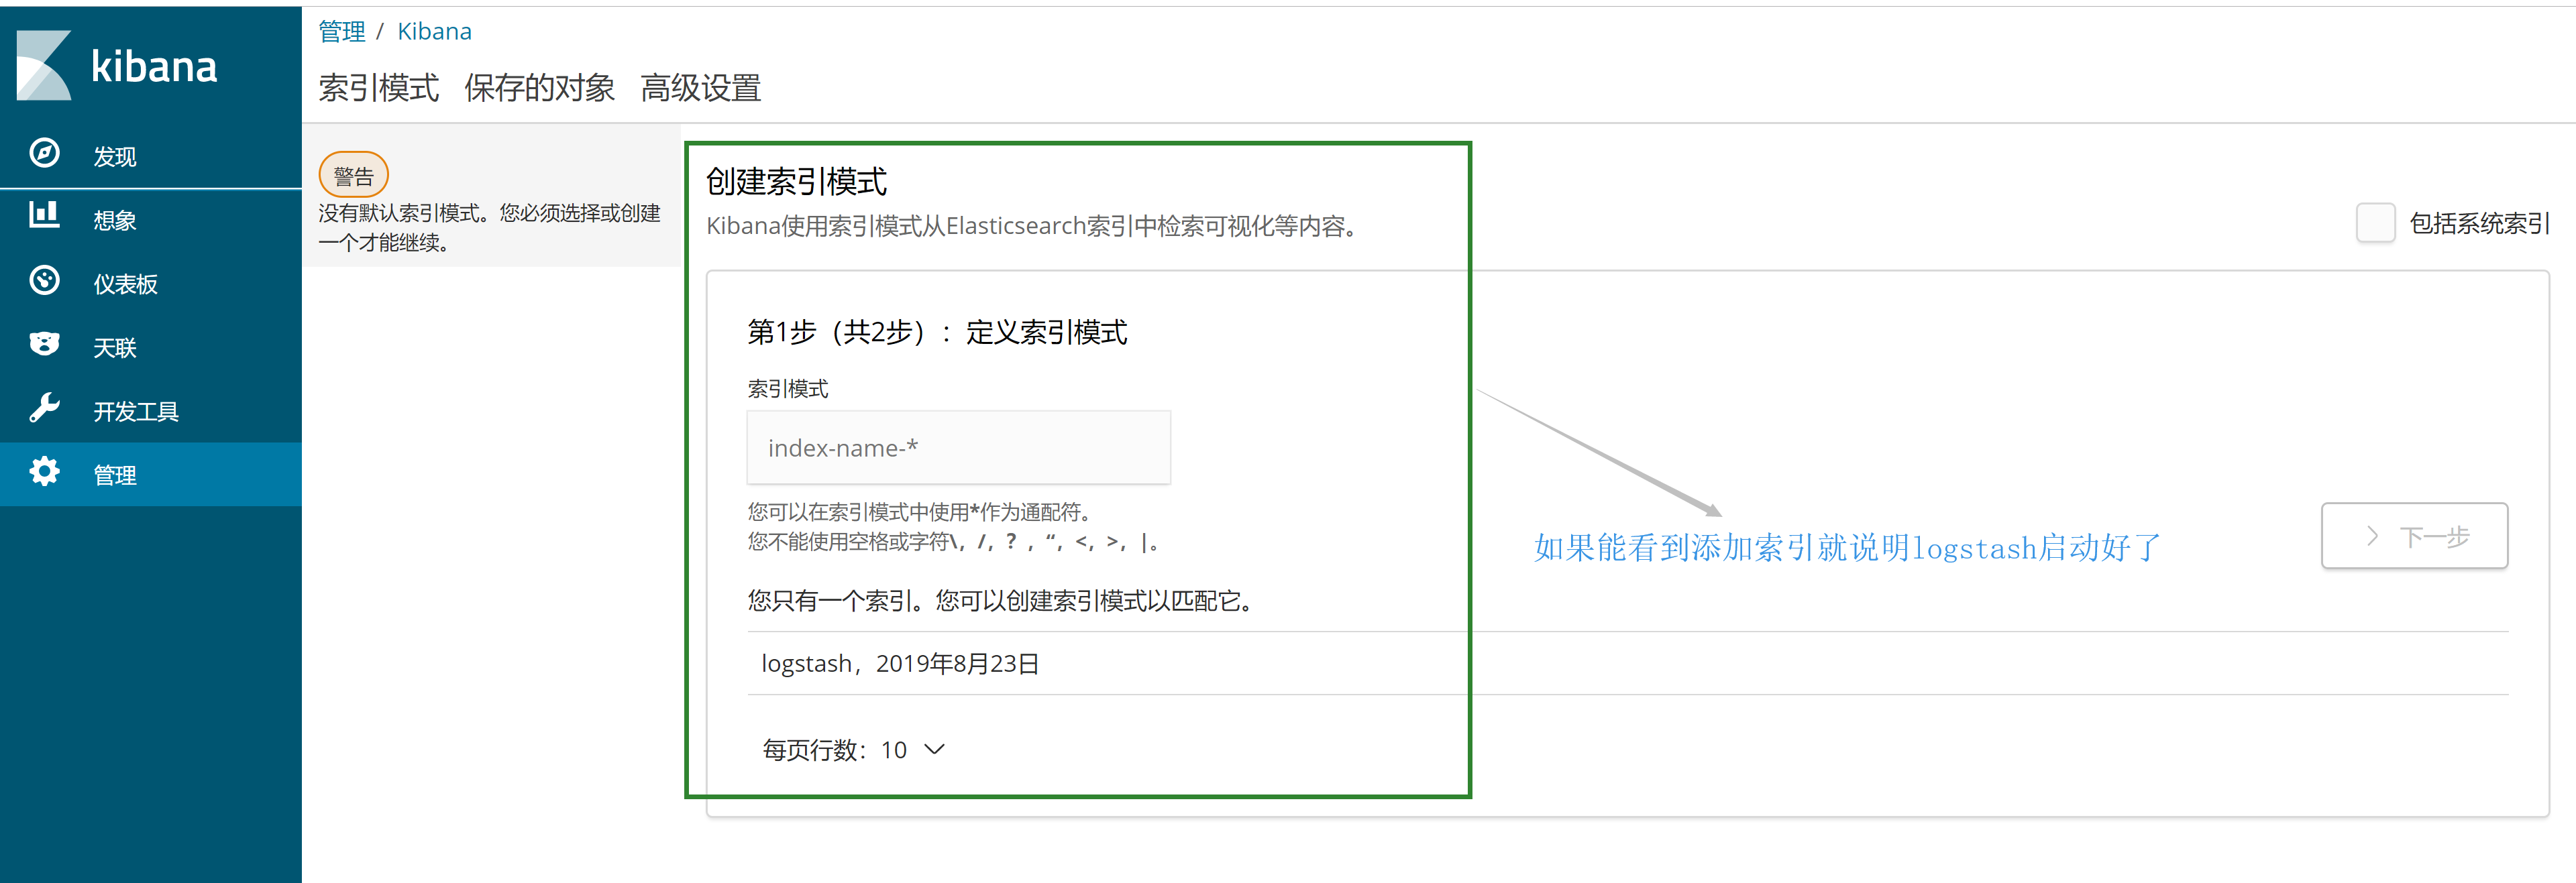The image size is (2576, 883).
Task: Select the Dashboard (仪表板) sidebar icon
Action: [44, 281]
